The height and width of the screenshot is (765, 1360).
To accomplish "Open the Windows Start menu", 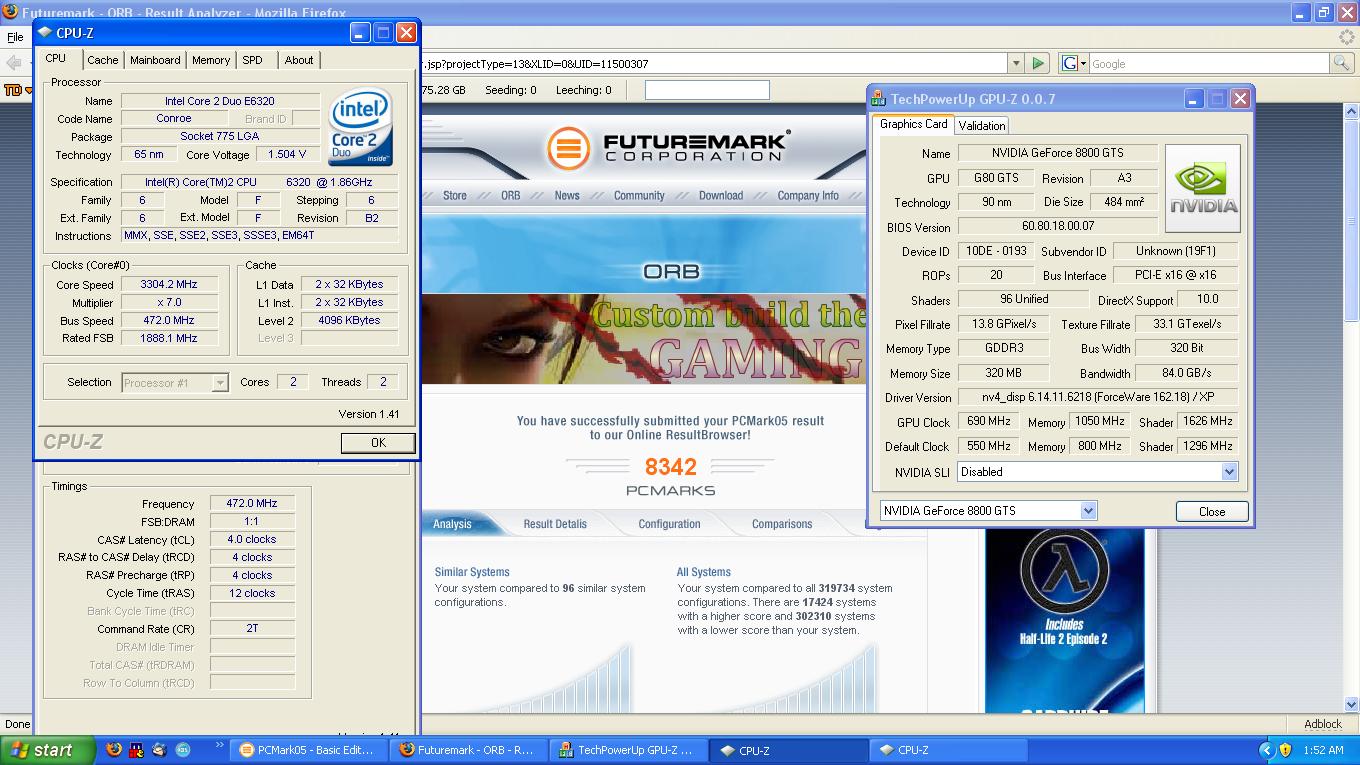I will pyautogui.click(x=48, y=750).
